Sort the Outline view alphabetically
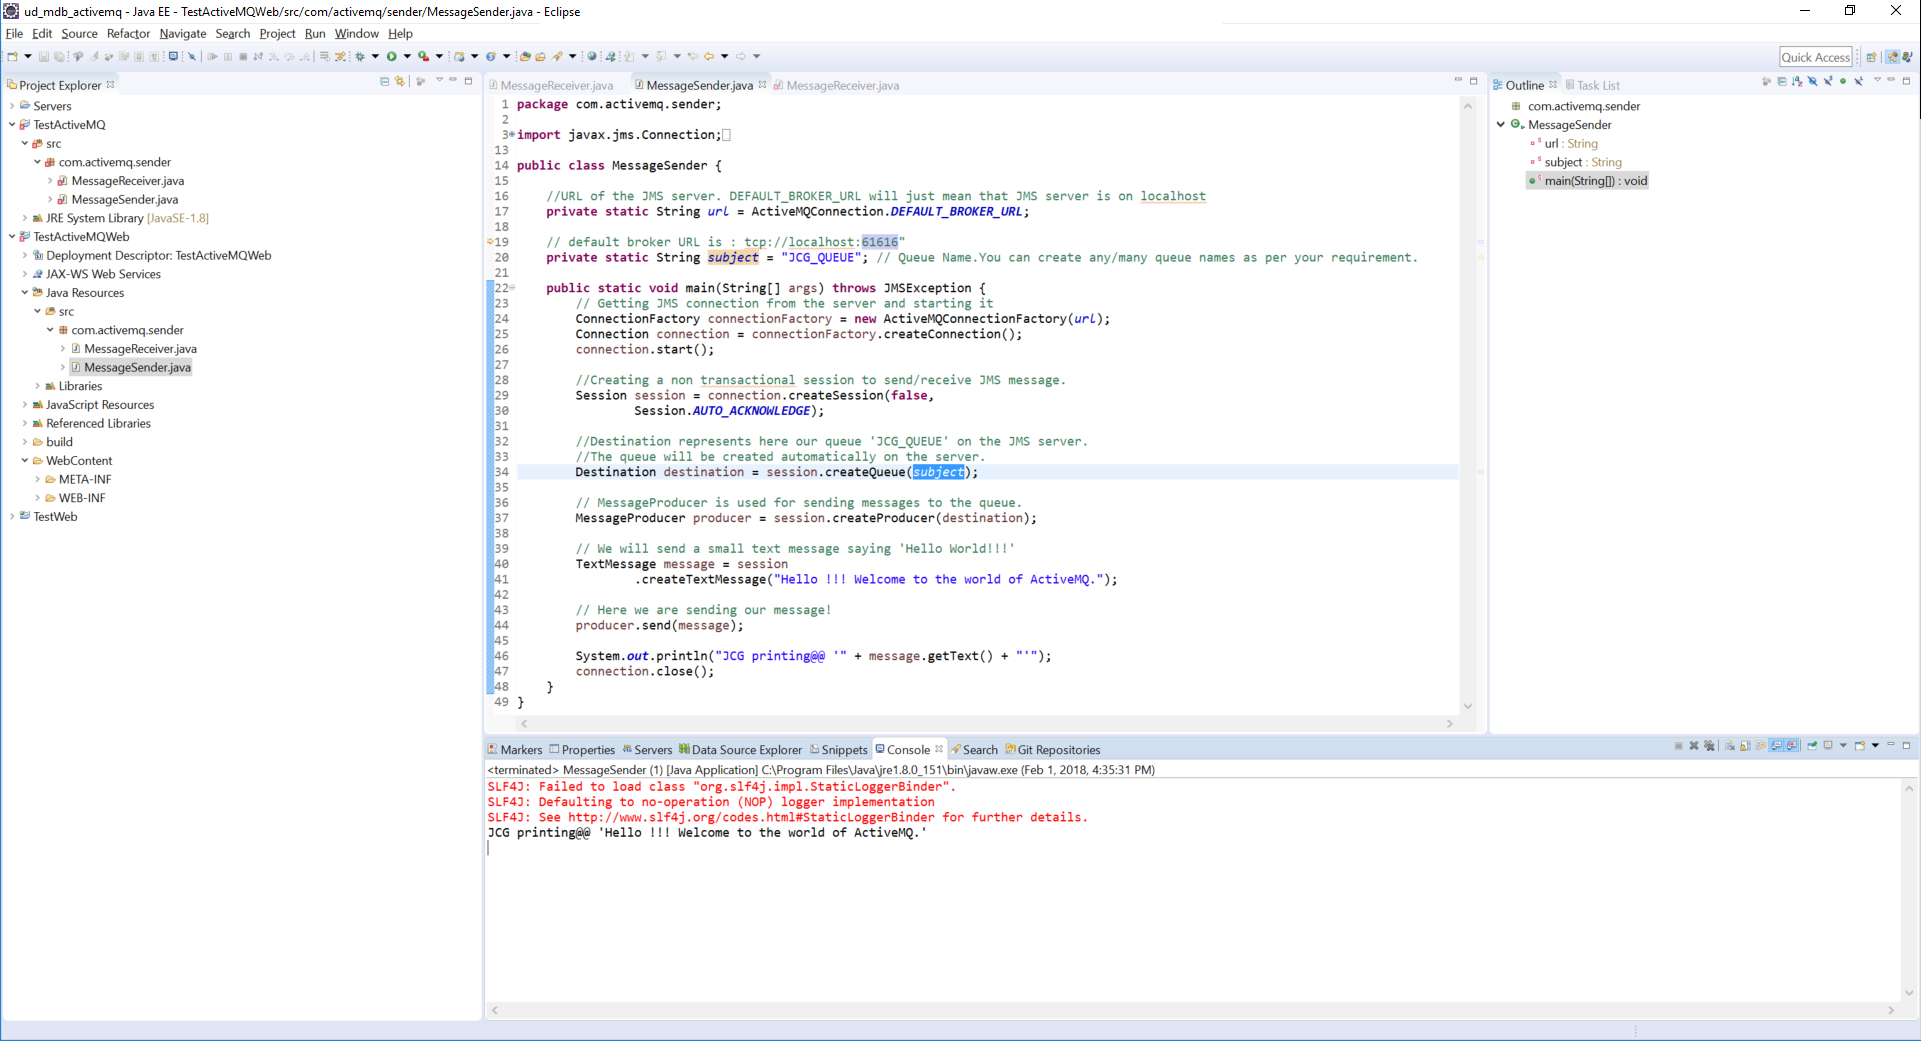 tap(1797, 82)
